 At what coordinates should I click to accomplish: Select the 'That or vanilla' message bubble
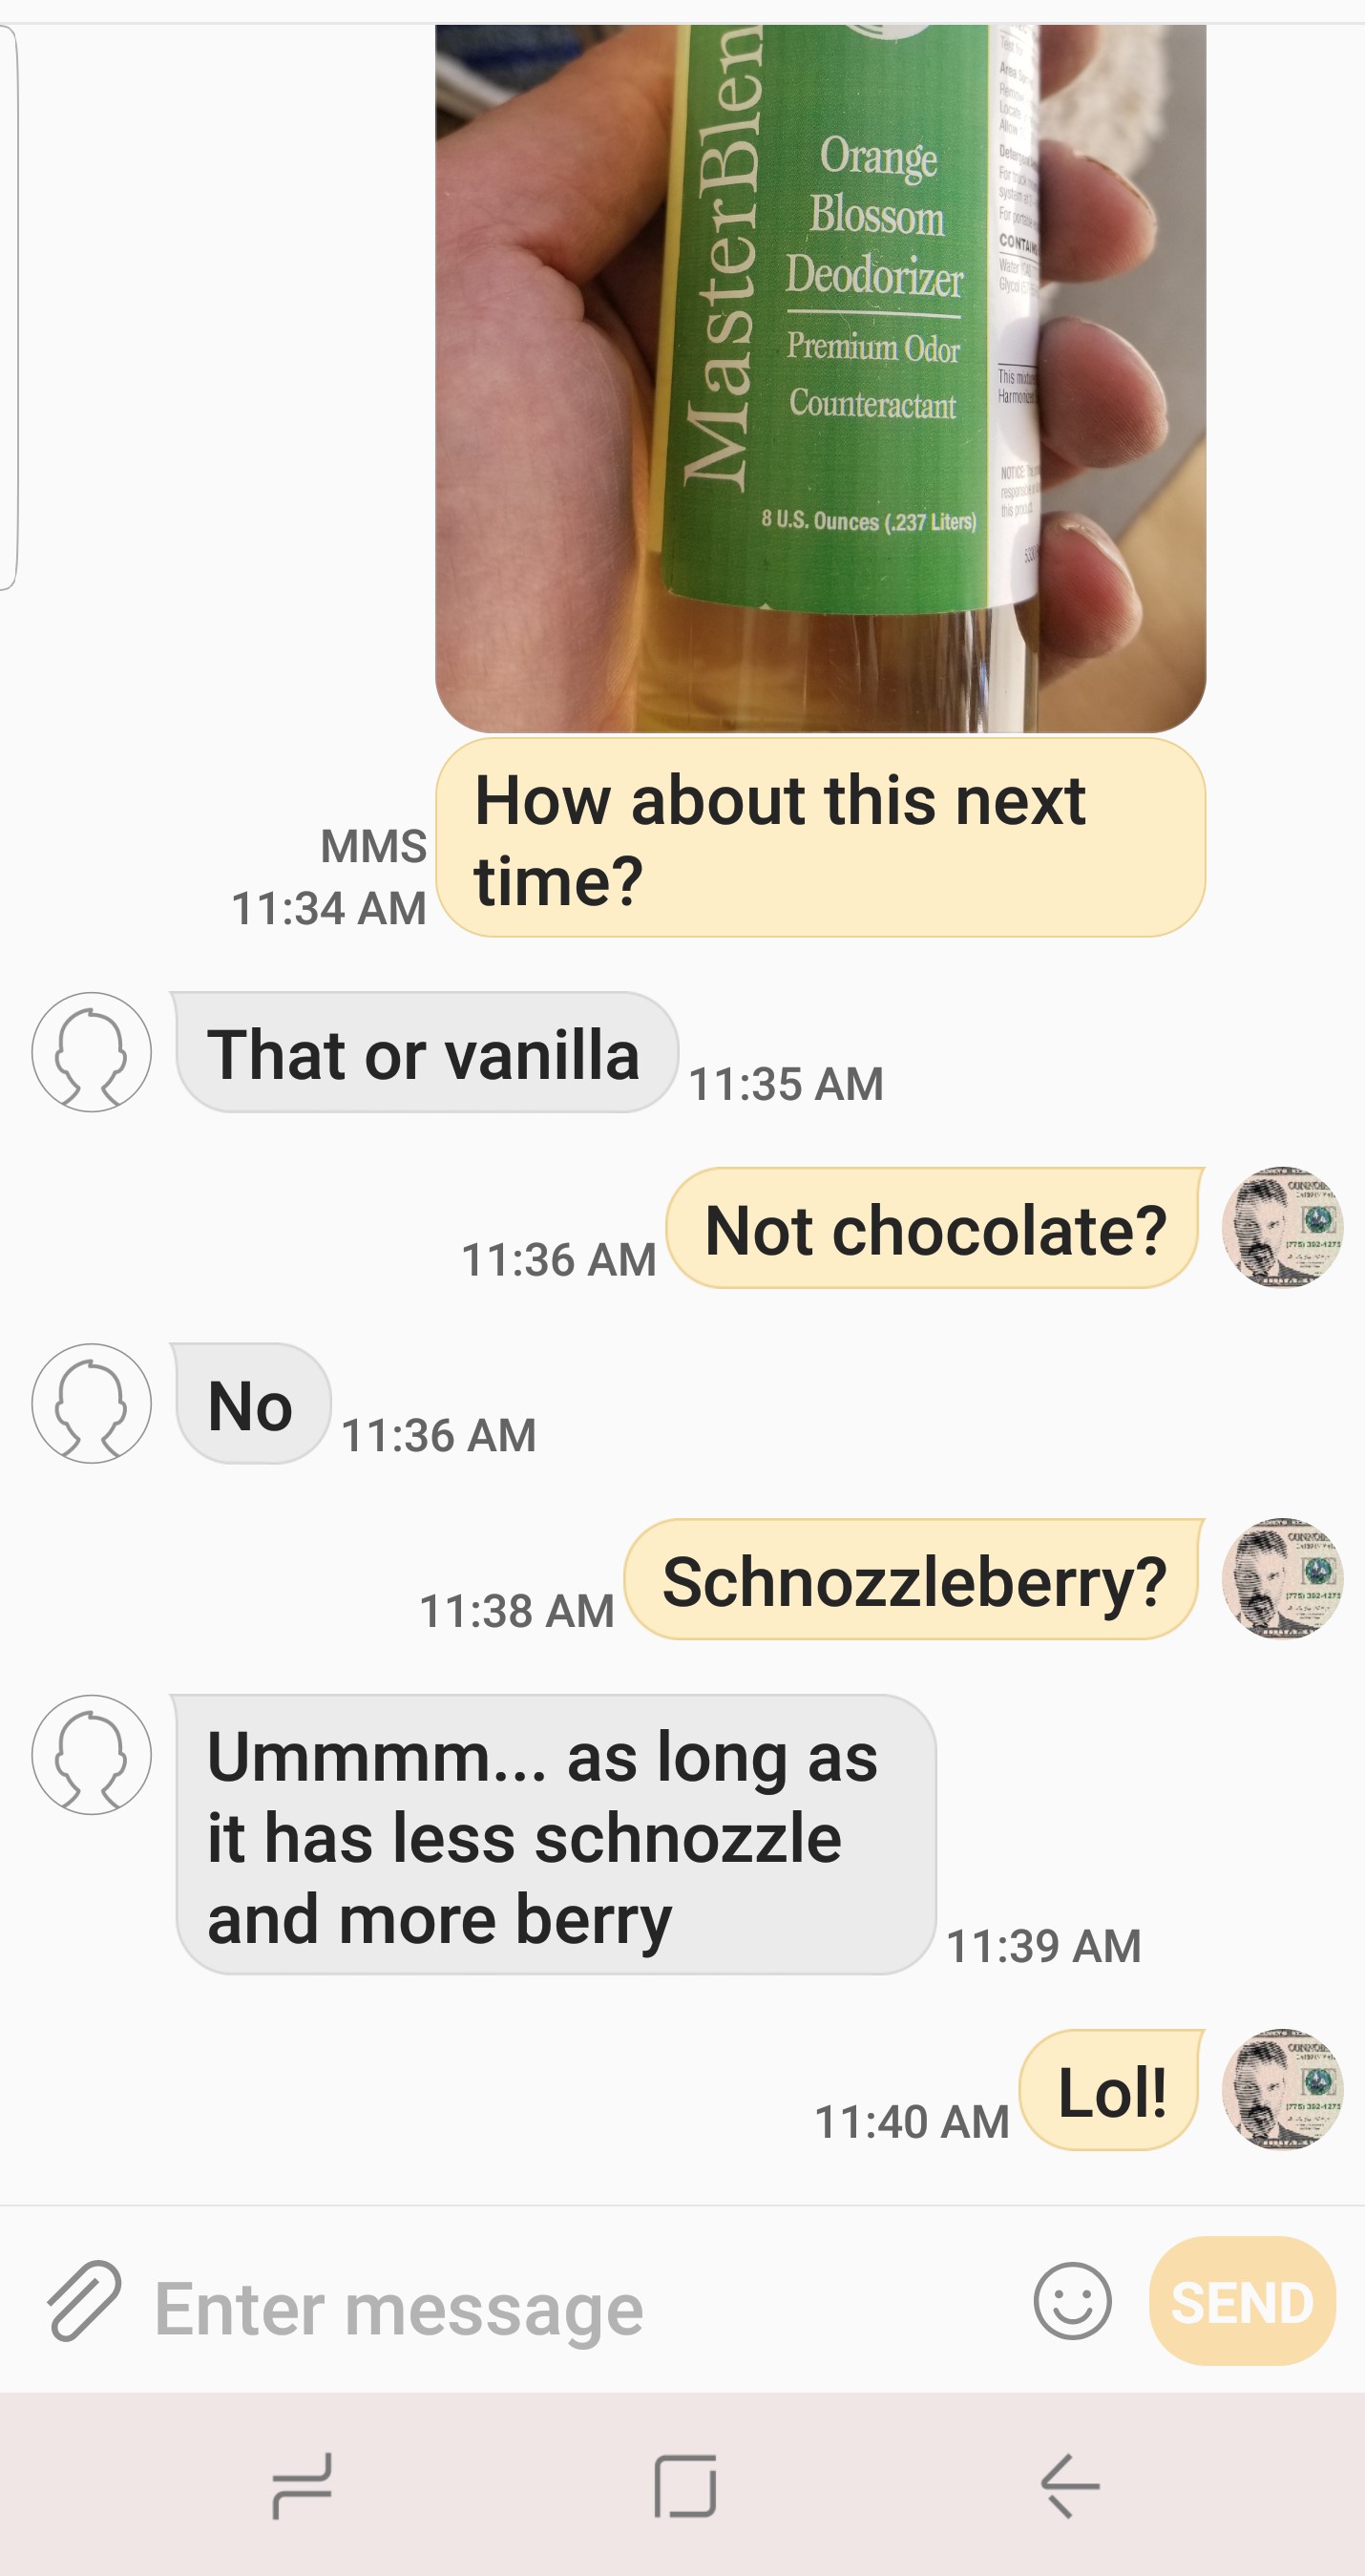point(426,1052)
